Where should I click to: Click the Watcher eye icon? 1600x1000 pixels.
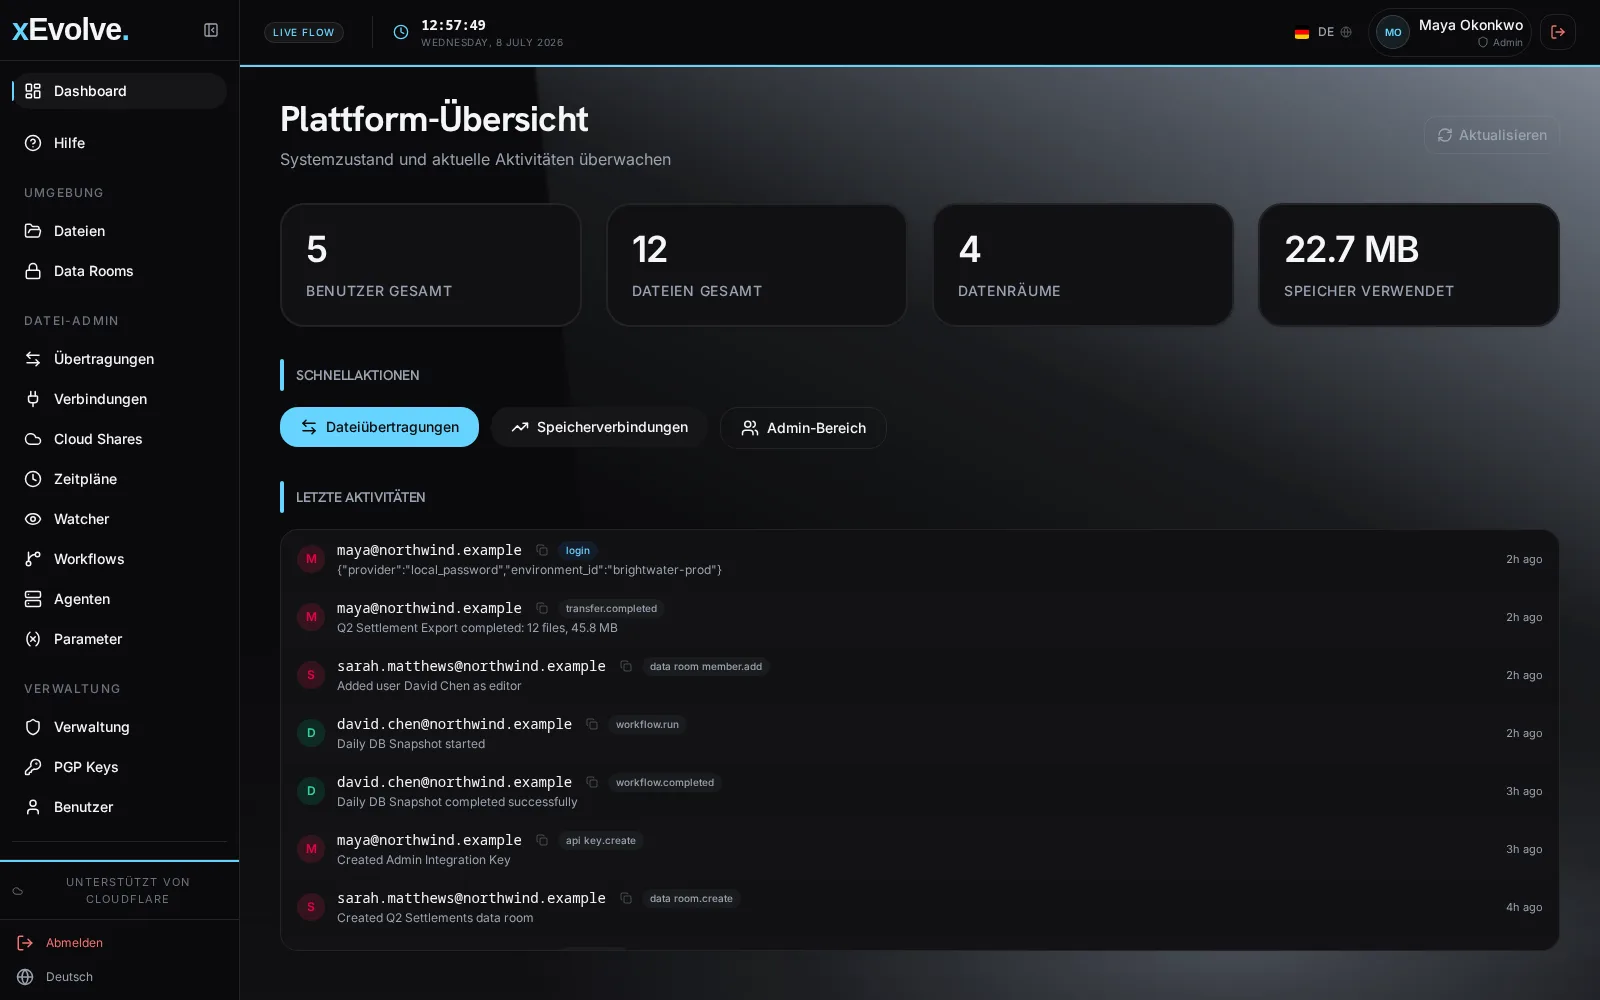click(x=33, y=519)
